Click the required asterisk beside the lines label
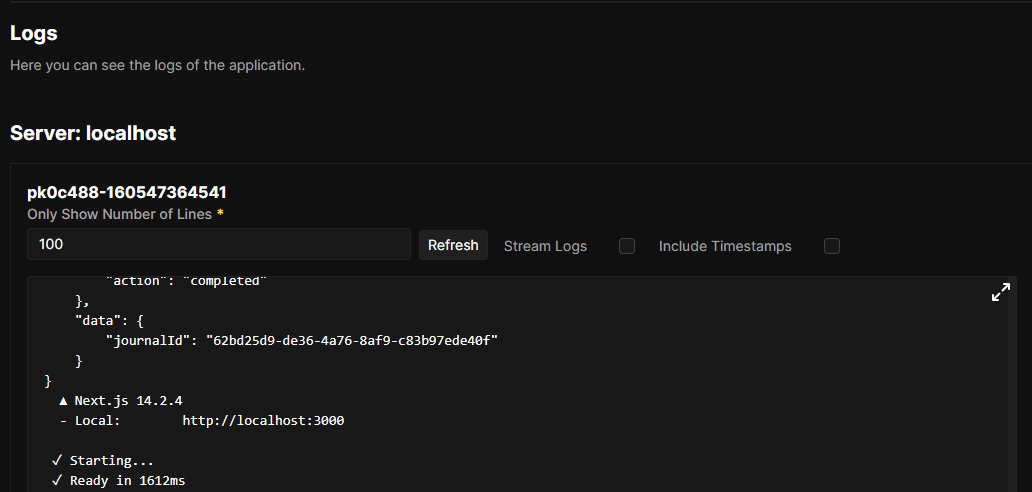Image resolution: width=1032 pixels, height=492 pixels. pos(219,214)
